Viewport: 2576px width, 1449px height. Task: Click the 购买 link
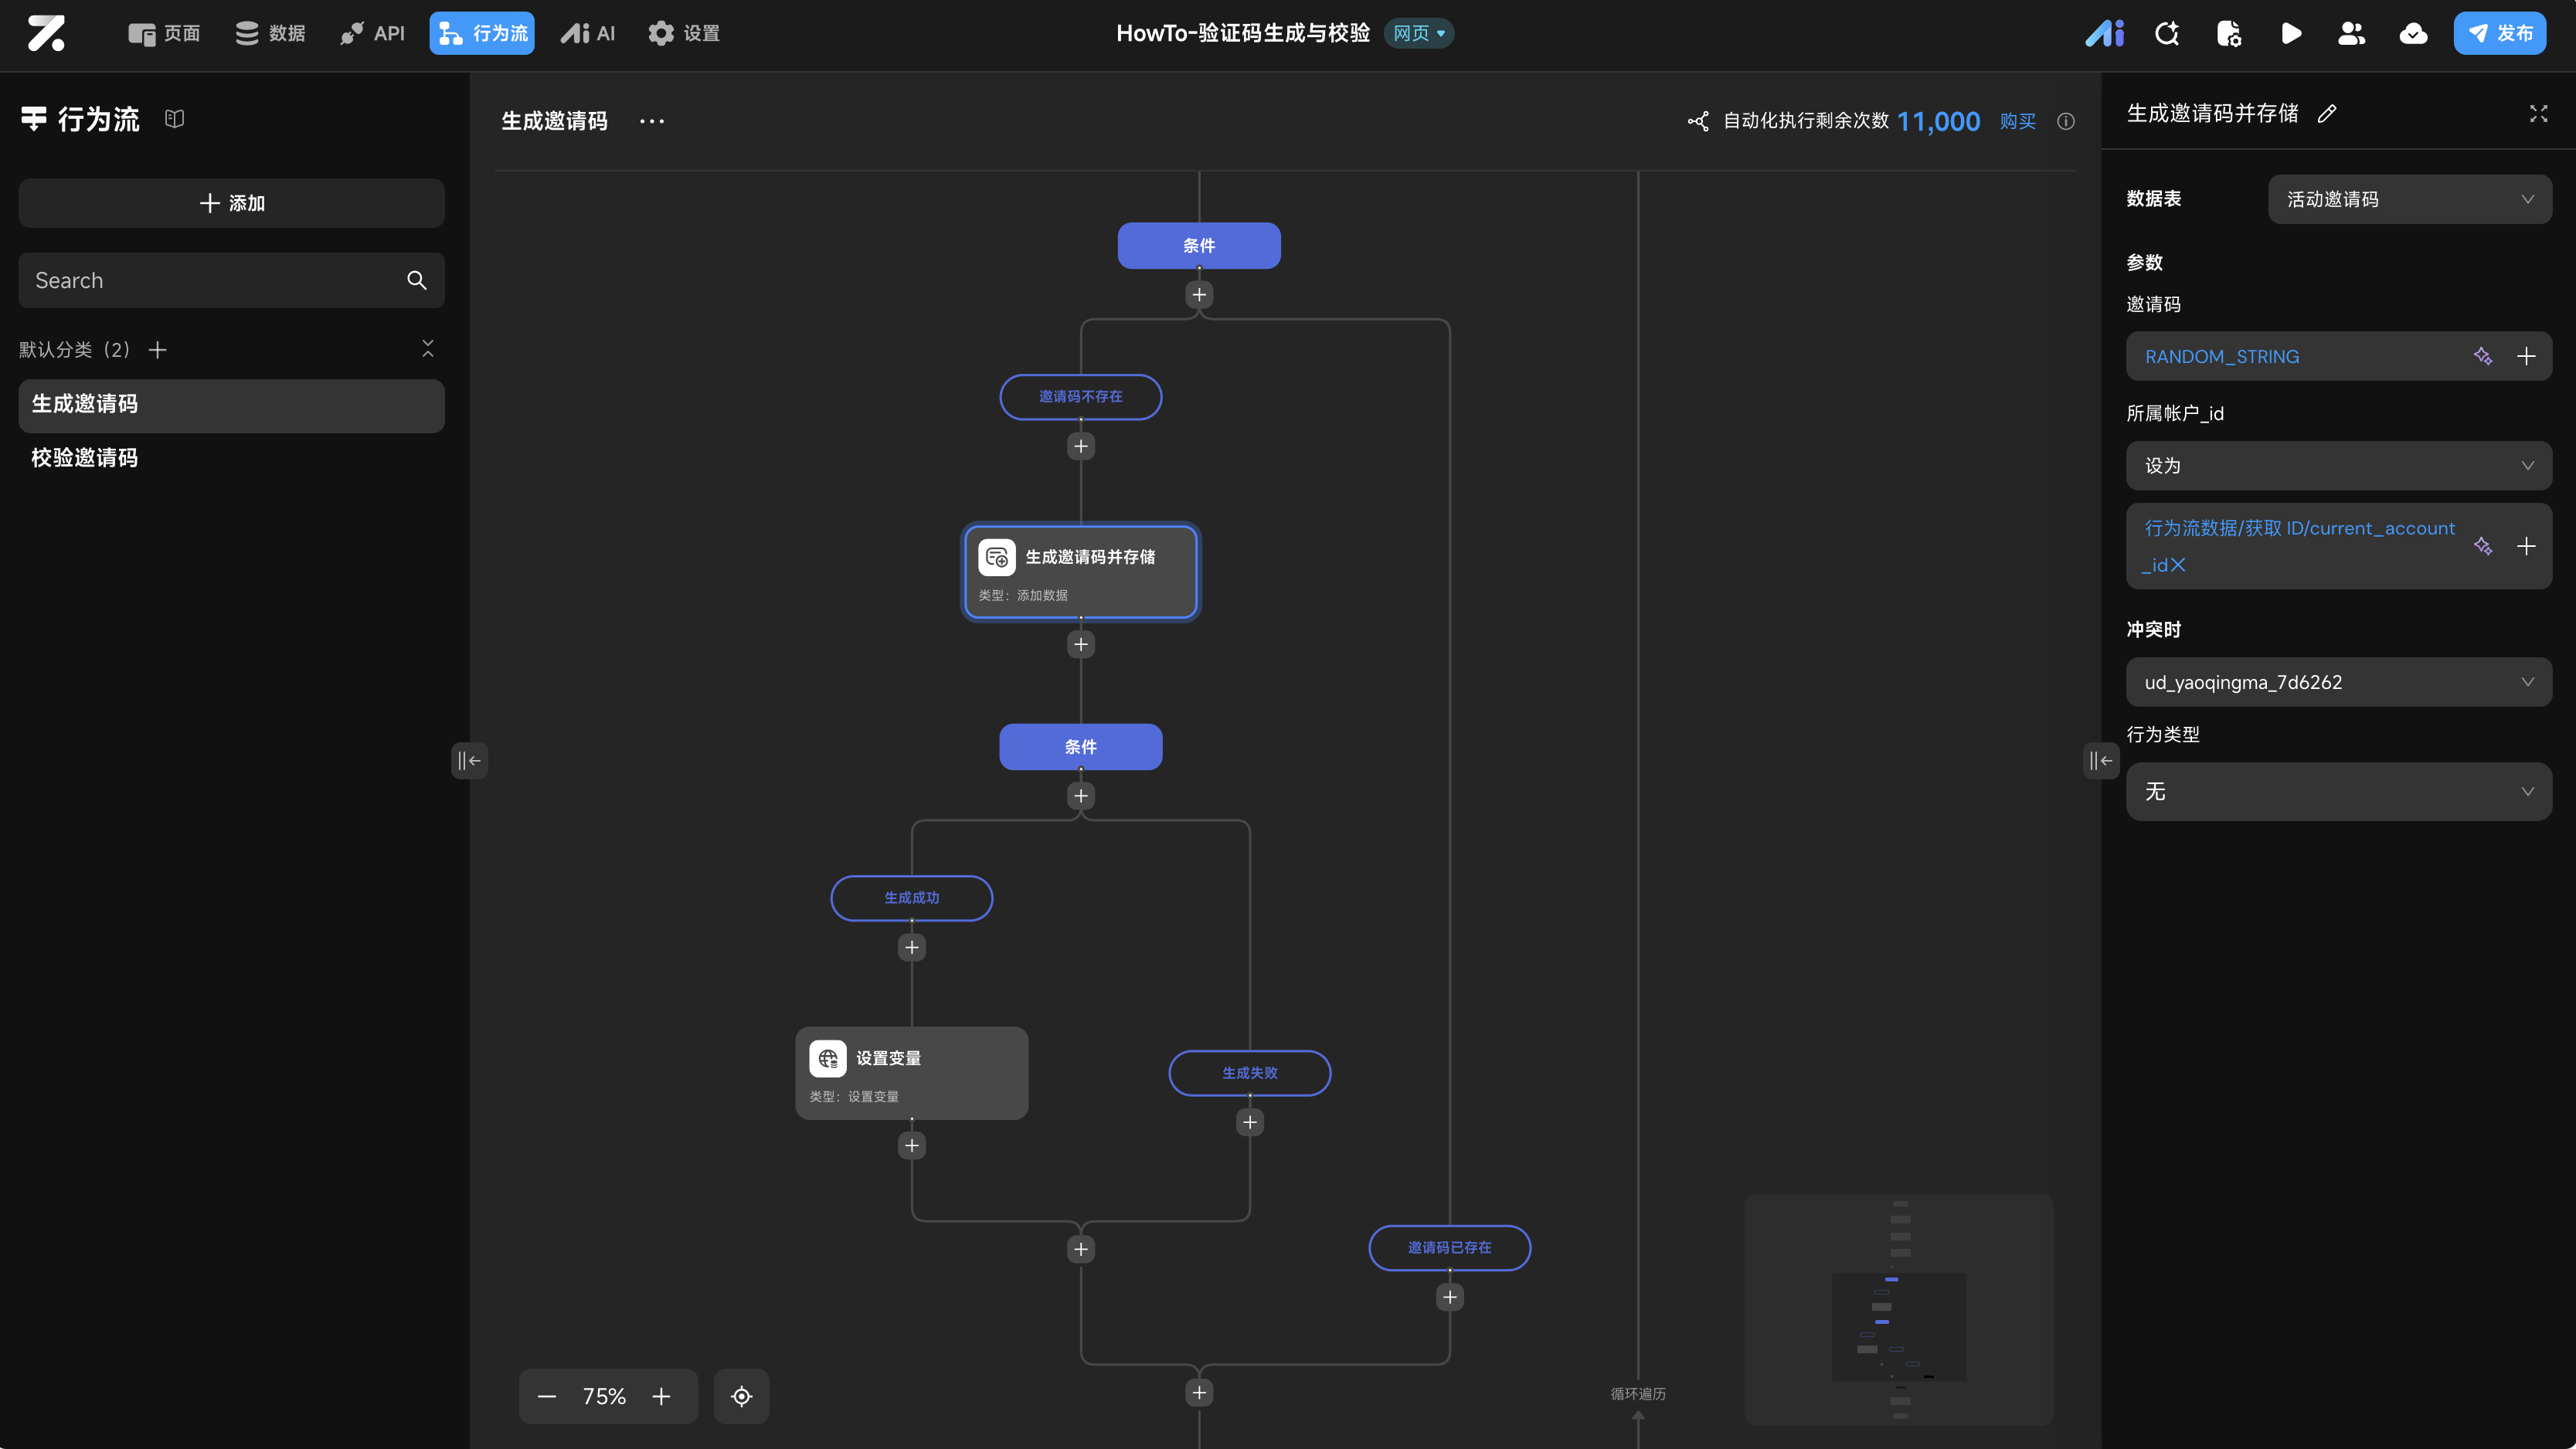2017,121
